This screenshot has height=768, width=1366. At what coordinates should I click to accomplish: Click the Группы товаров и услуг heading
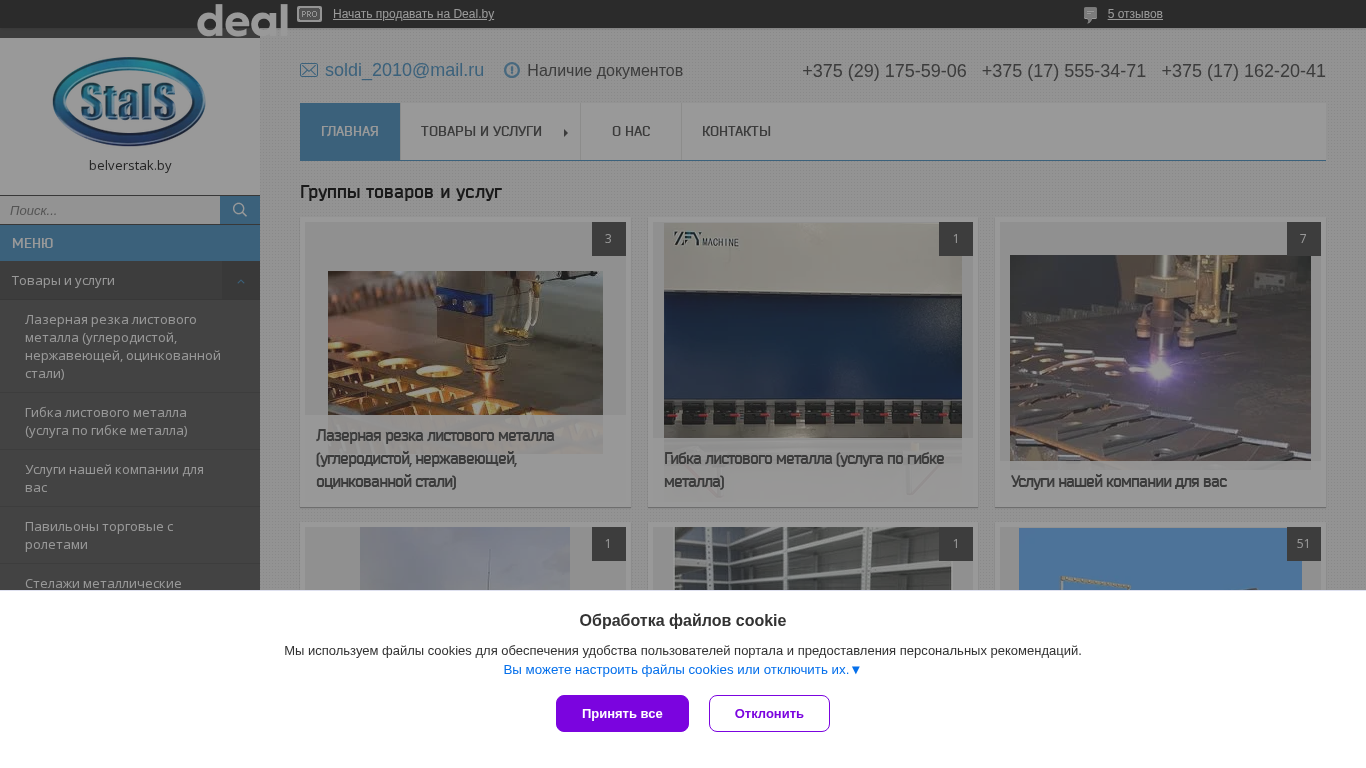pyautogui.click(x=401, y=192)
